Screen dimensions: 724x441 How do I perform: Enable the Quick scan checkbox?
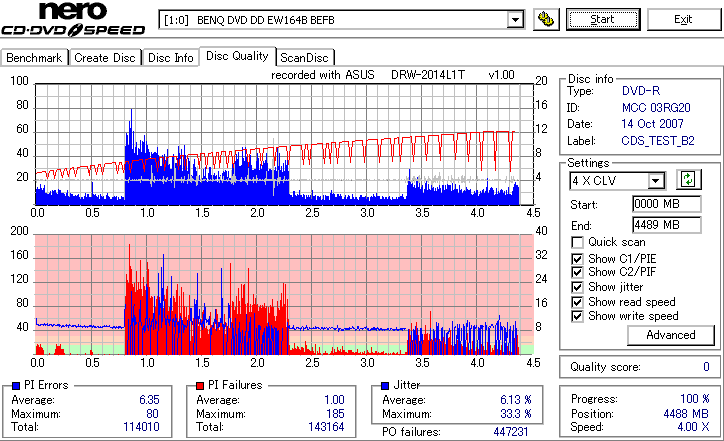(577, 242)
